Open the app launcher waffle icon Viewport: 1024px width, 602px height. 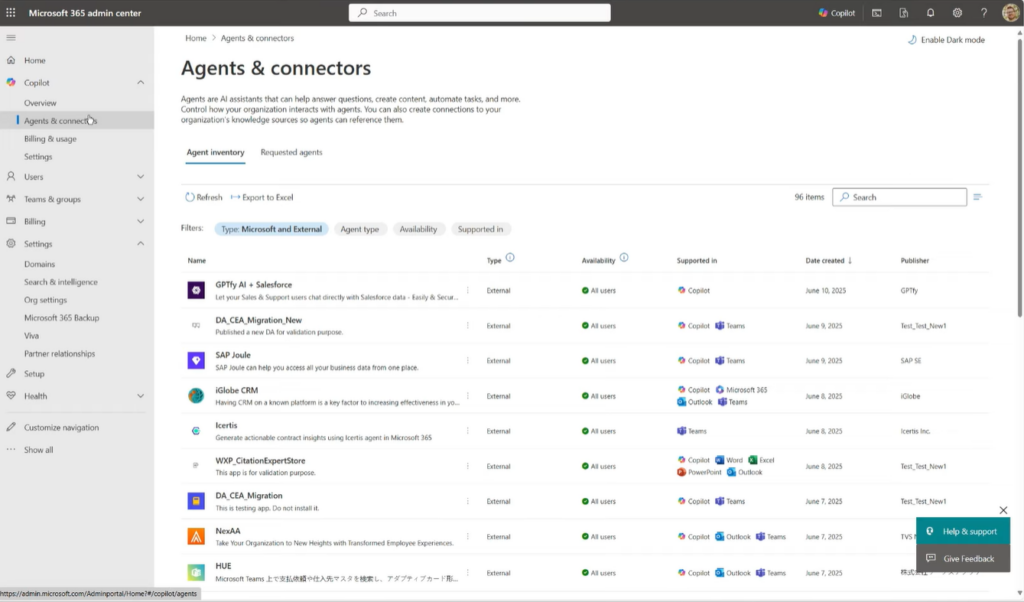[x=10, y=12]
